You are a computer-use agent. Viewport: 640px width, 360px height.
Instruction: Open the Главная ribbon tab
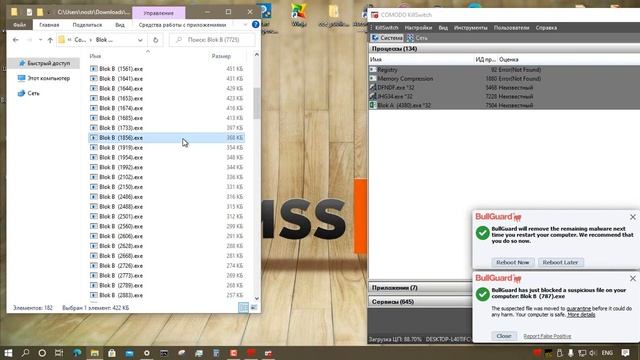49,24
